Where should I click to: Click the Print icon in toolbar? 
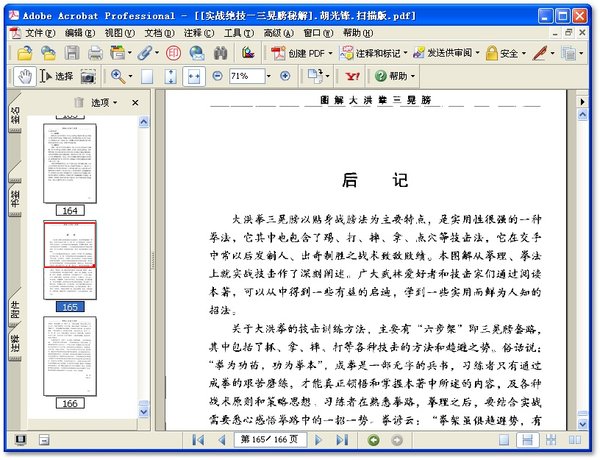(x=95, y=53)
